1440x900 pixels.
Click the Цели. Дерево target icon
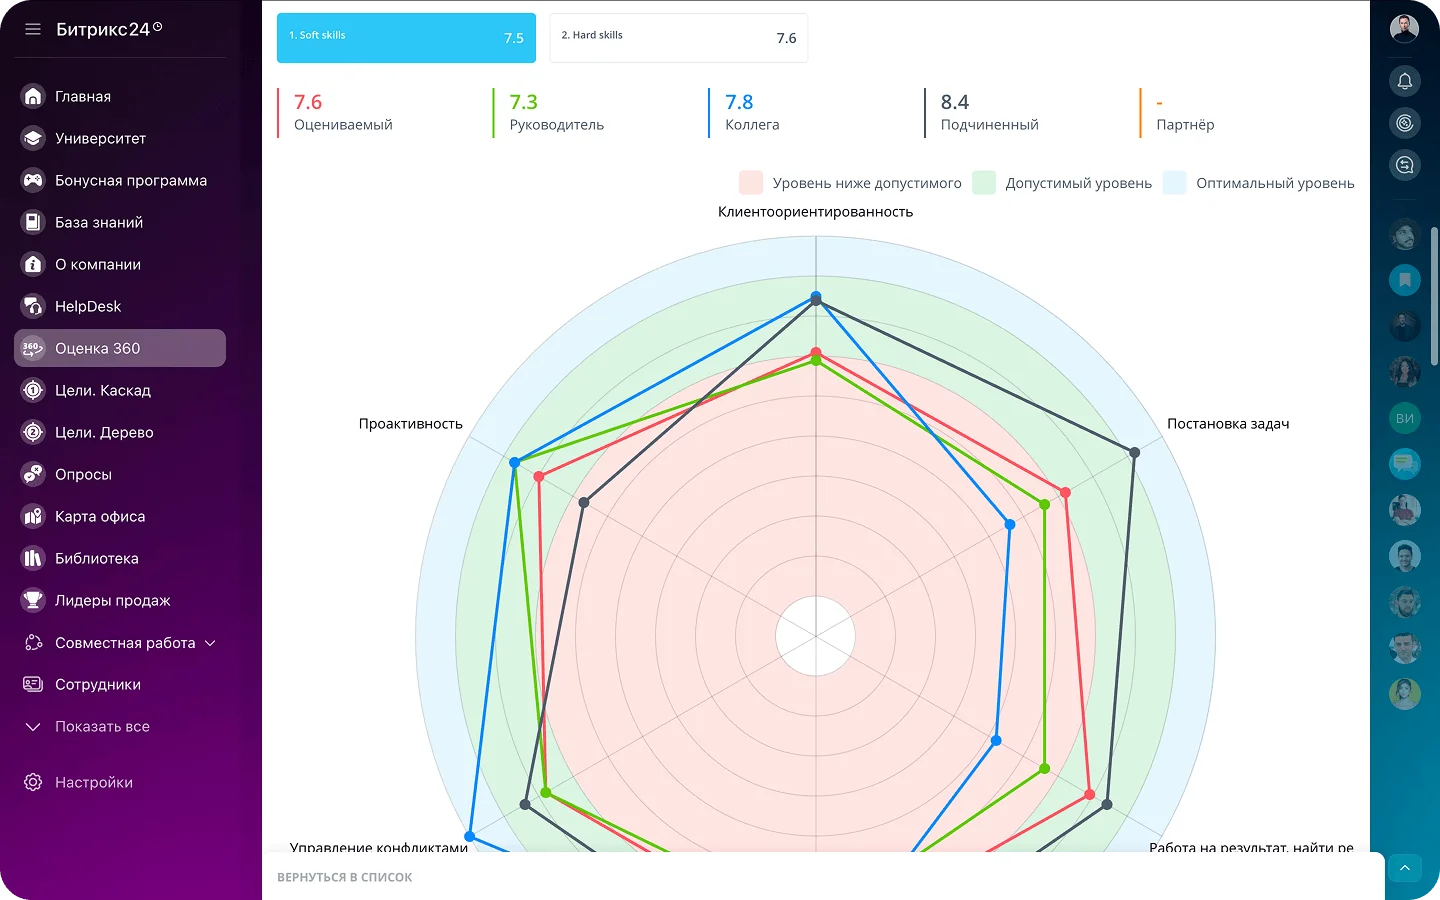point(33,432)
